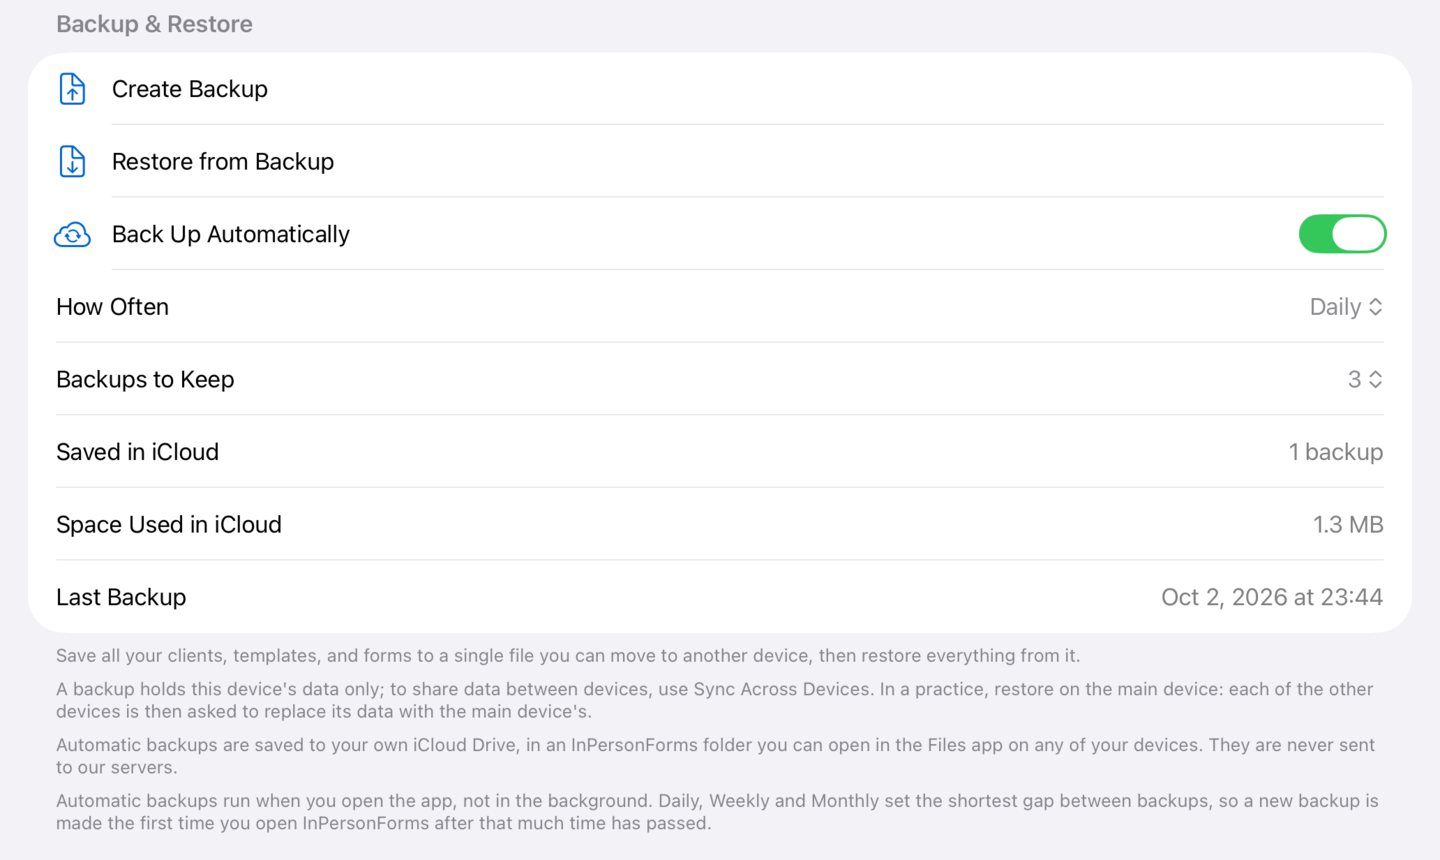Open the How Often Daily dropdown
The image size is (1440, 860).
pyautogui.click(x=1346, y=307)
